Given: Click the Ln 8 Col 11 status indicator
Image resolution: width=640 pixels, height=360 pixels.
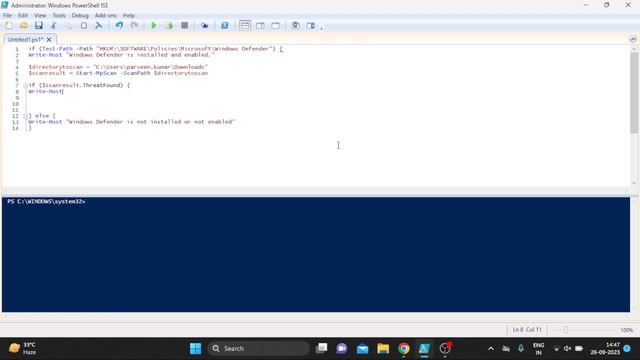Looking at the screenshot, I should (x=527, y=329).
